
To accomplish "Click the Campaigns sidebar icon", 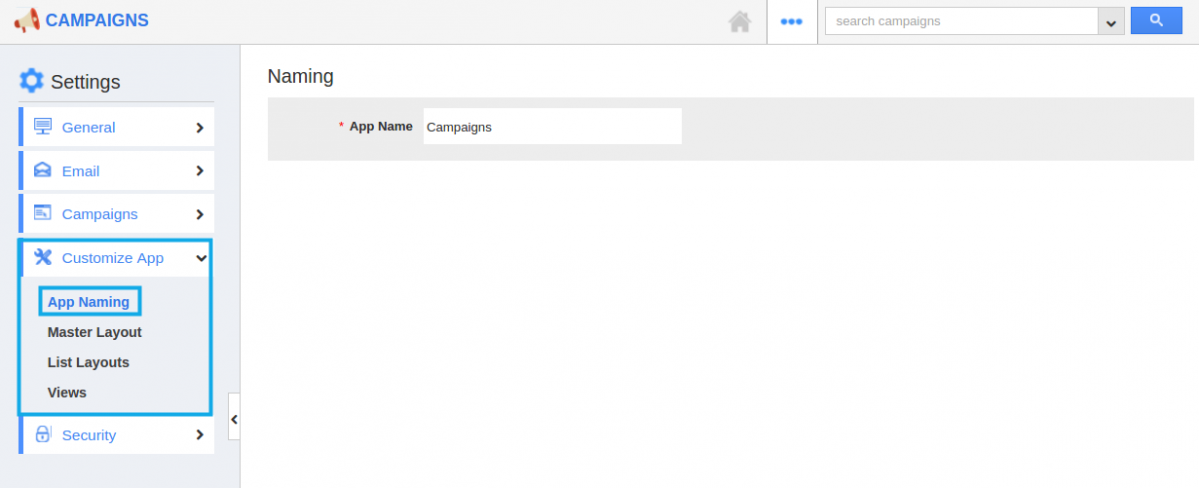I will (42, 213).
